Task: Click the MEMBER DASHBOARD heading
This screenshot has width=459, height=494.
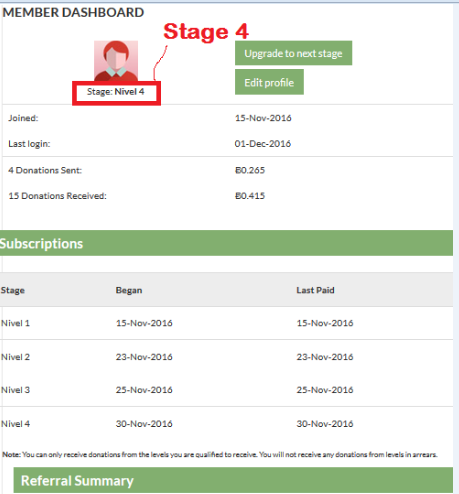Action: 73,13
